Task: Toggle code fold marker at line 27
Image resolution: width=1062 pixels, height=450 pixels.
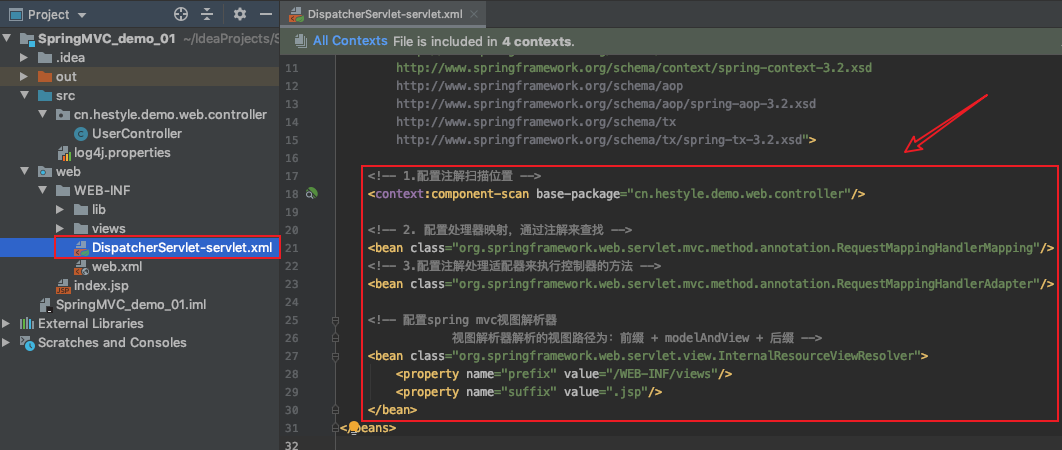Action: tap(335, 356)
